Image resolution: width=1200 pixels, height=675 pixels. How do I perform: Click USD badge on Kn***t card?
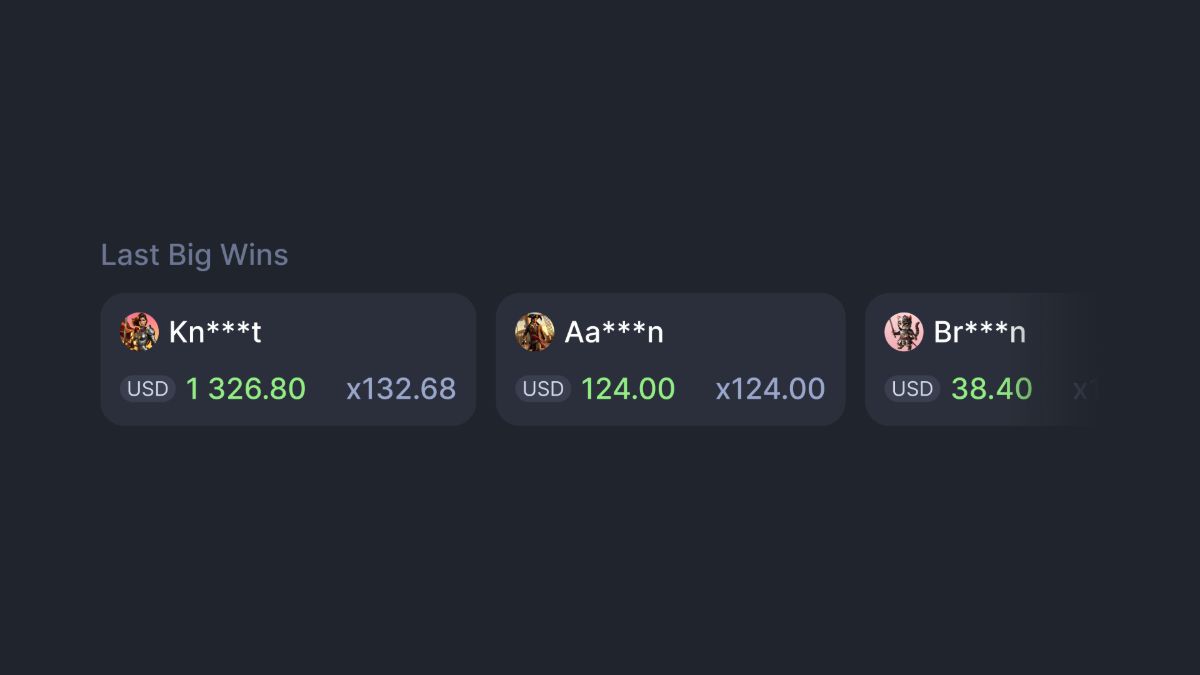(148, 389)
